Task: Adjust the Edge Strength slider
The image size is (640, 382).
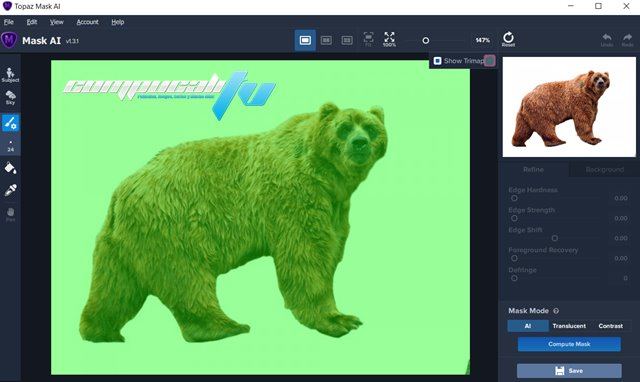Action: (x=514, y=218)
